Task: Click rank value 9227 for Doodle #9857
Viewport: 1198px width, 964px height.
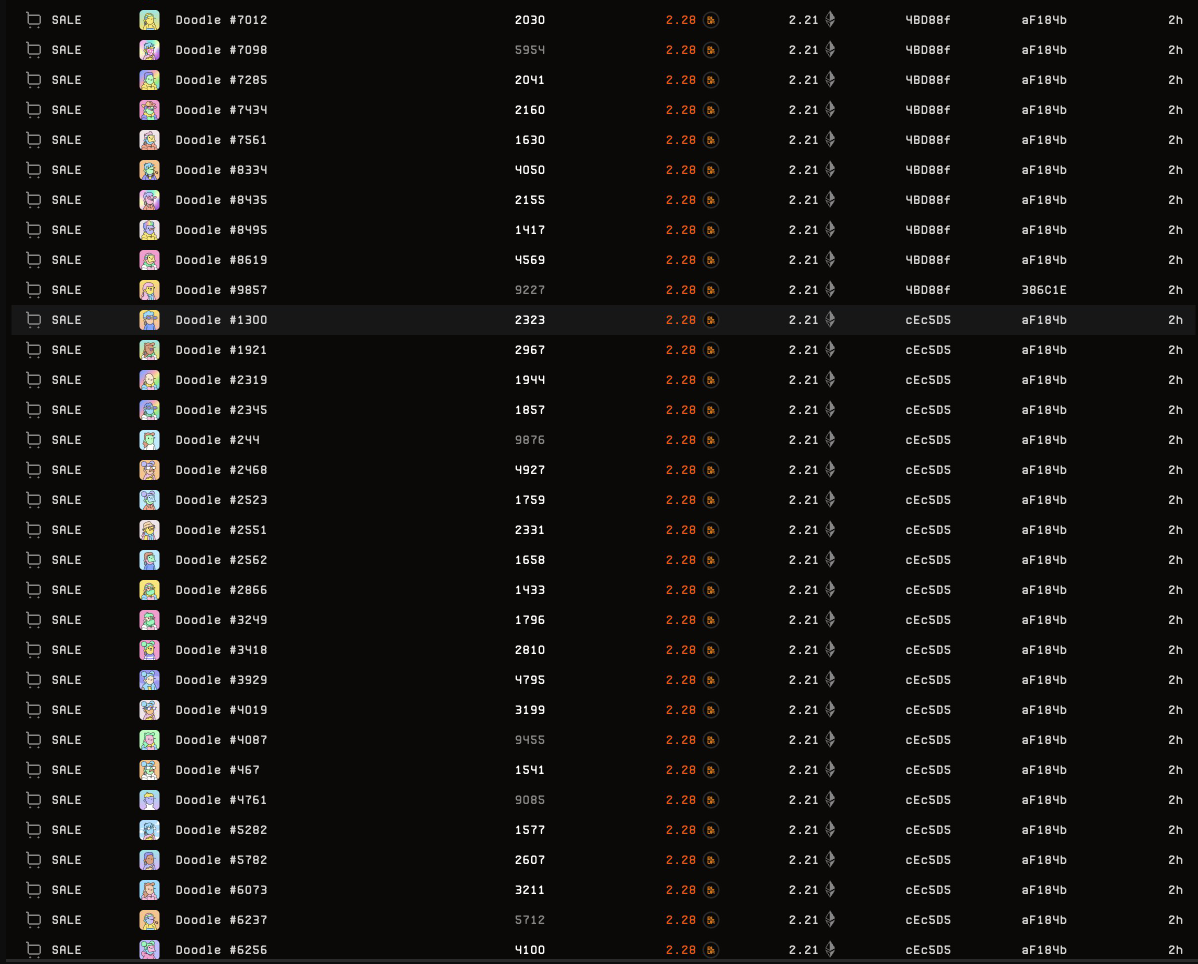Action: pyautogui.click(x=529, y=290)
